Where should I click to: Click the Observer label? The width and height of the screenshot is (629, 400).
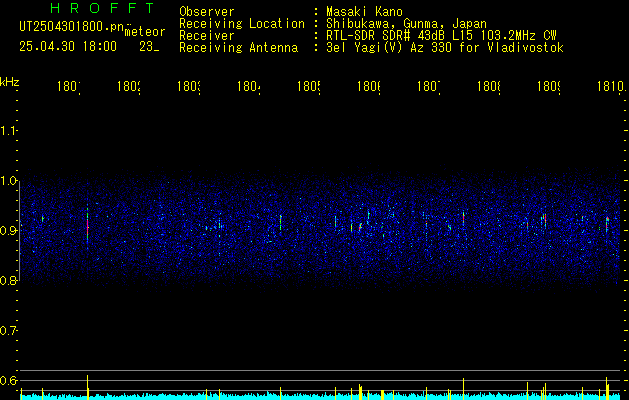tap(207, 12)
